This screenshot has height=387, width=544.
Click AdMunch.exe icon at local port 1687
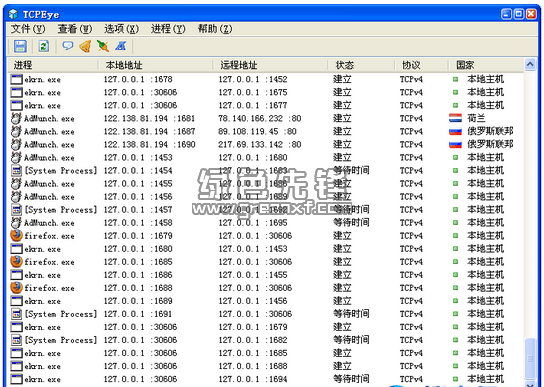[16, 132]
